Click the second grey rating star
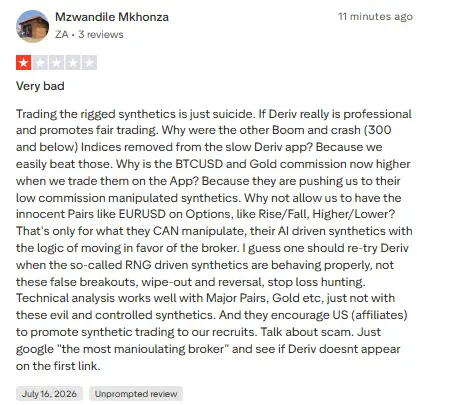455x405 pixels. click(x=40, y=62)
